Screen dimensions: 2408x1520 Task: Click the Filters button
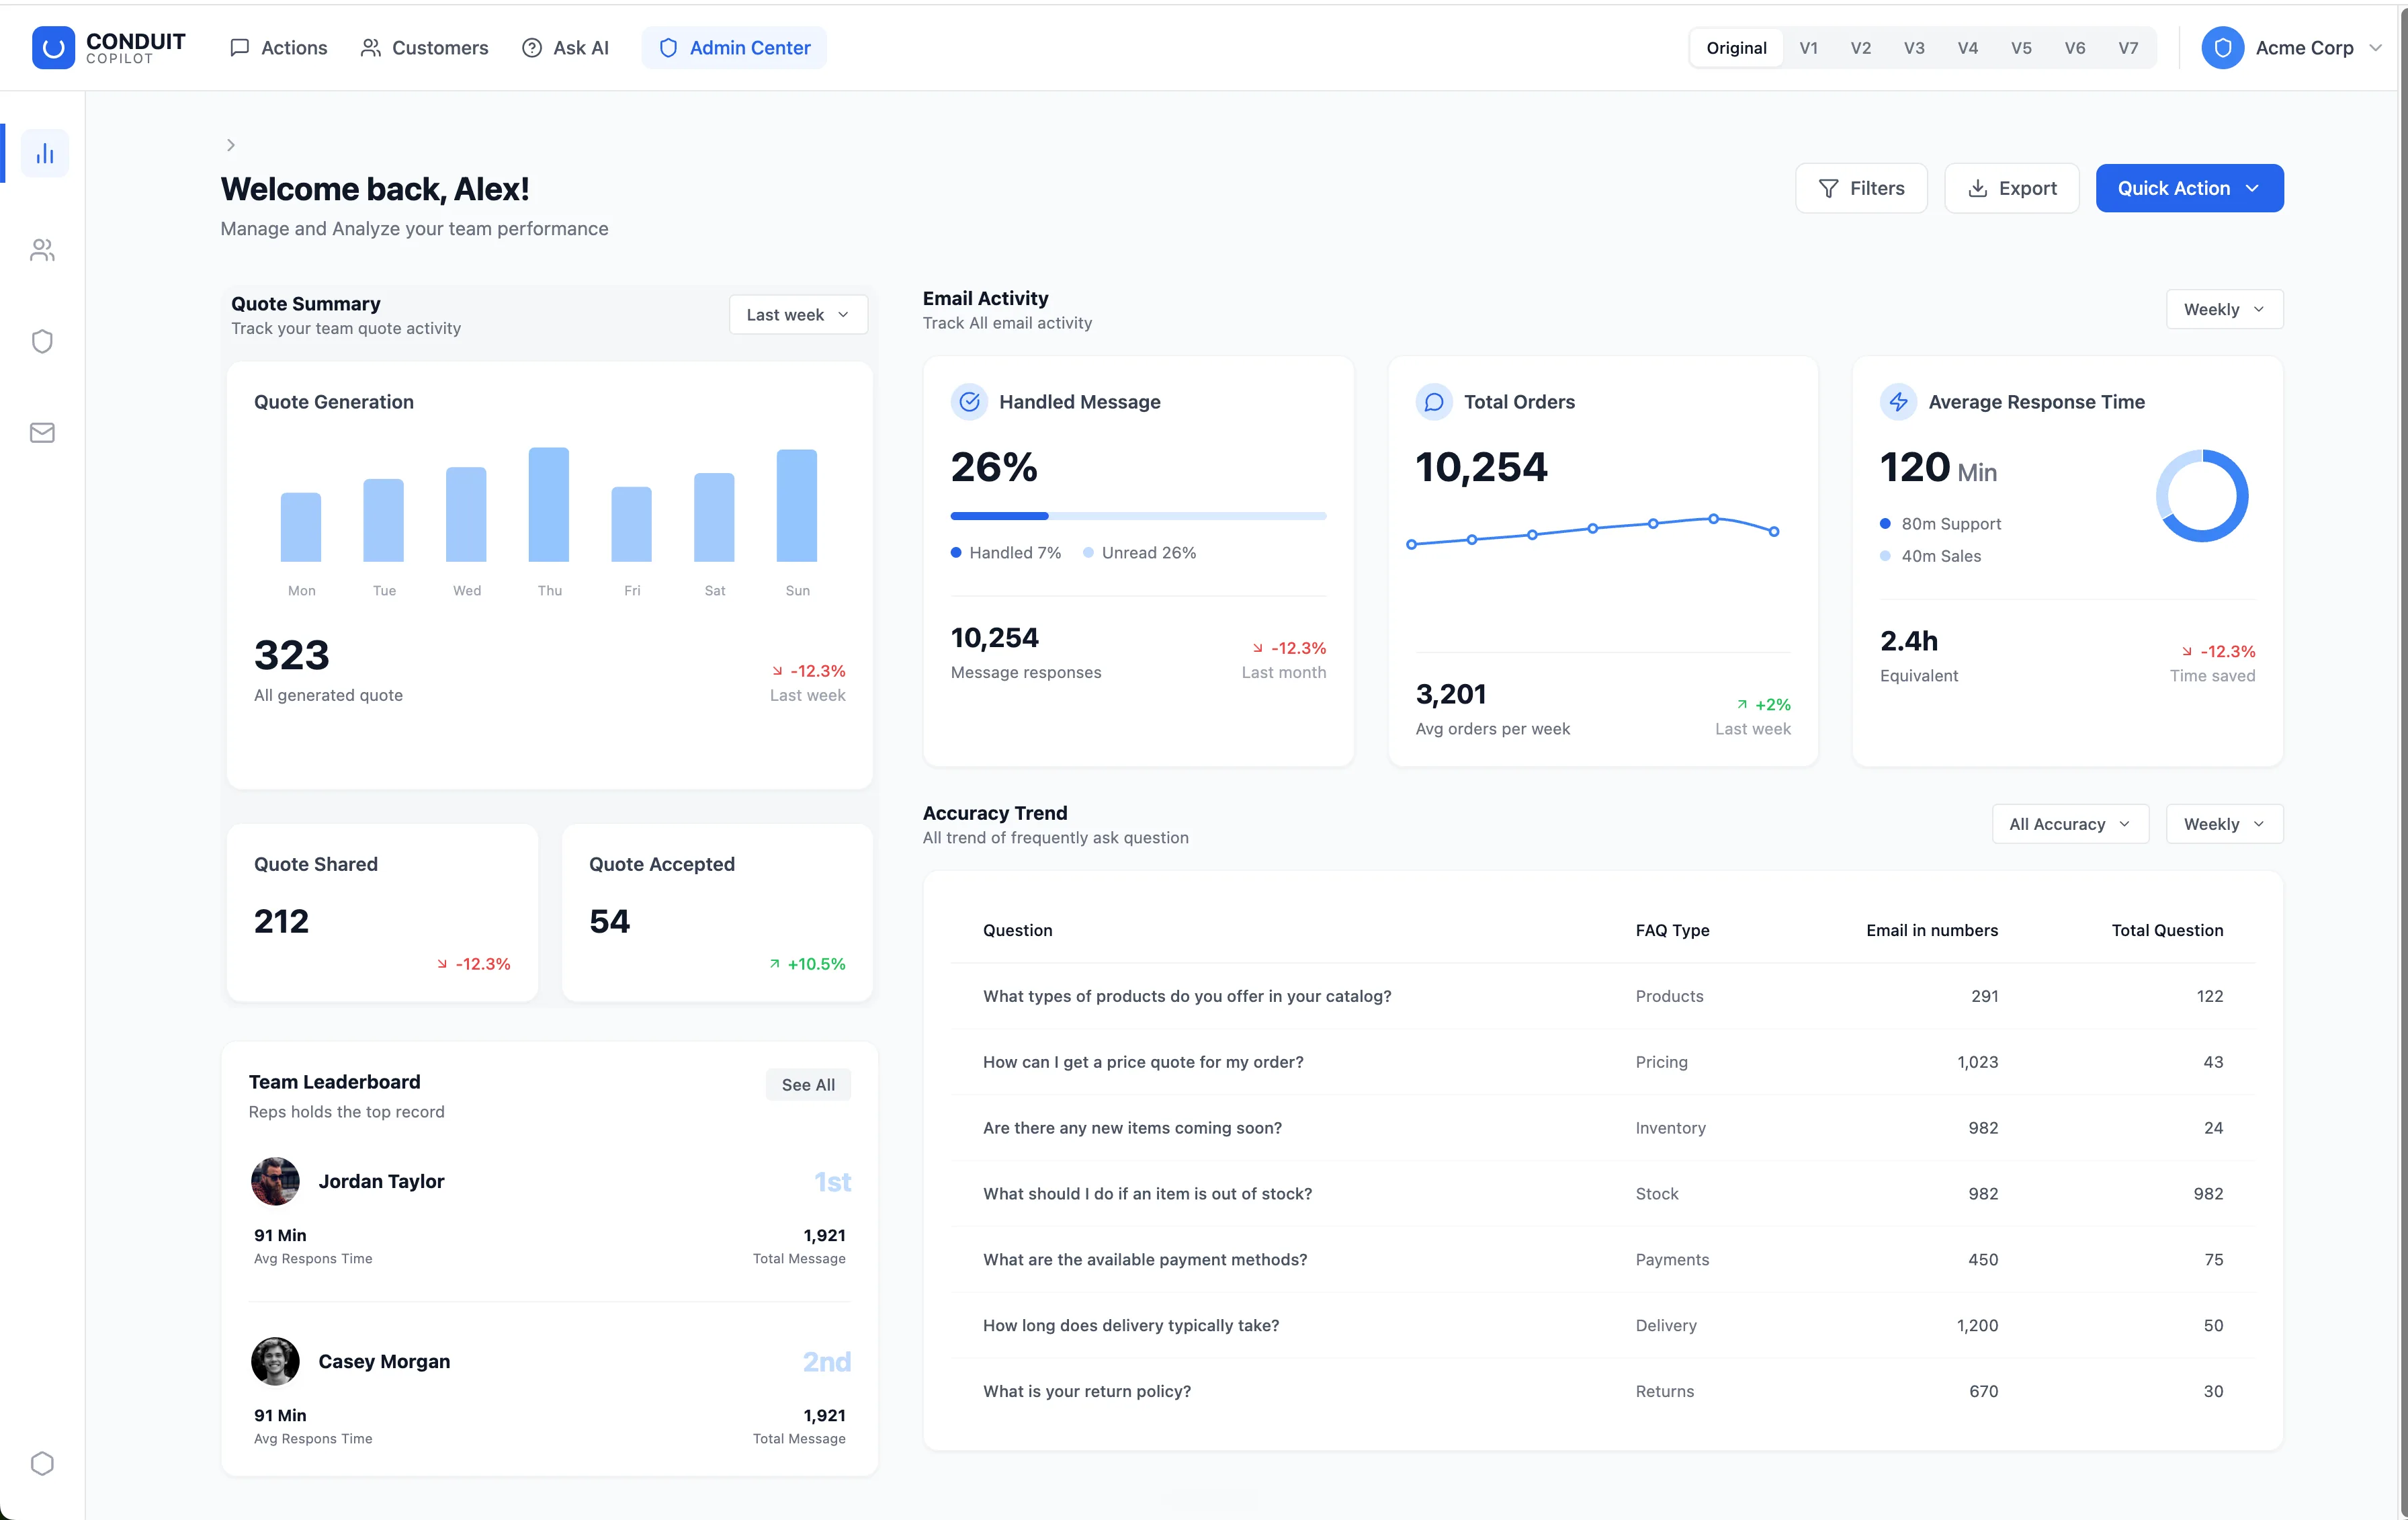pos(1861,188)
